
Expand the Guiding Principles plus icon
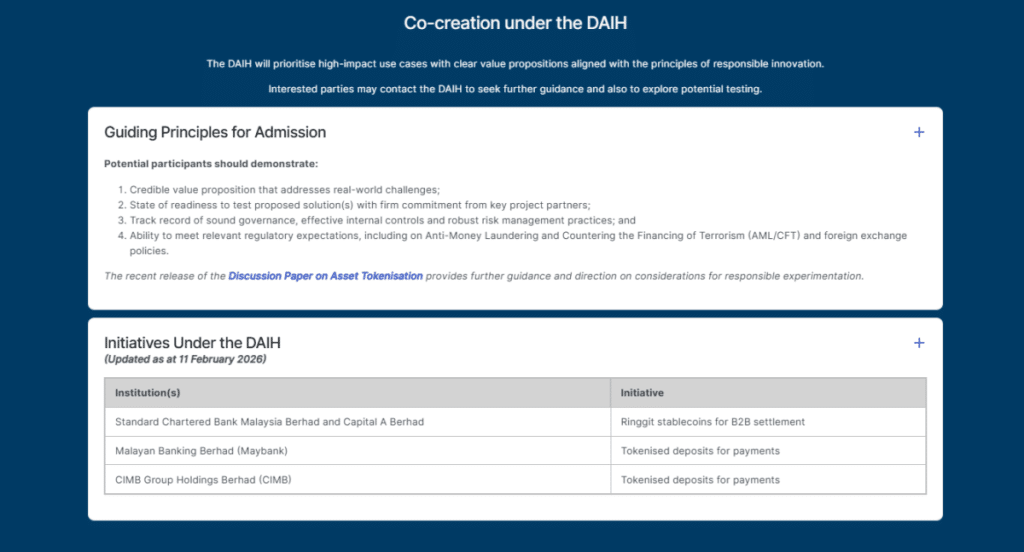(919, 132)
